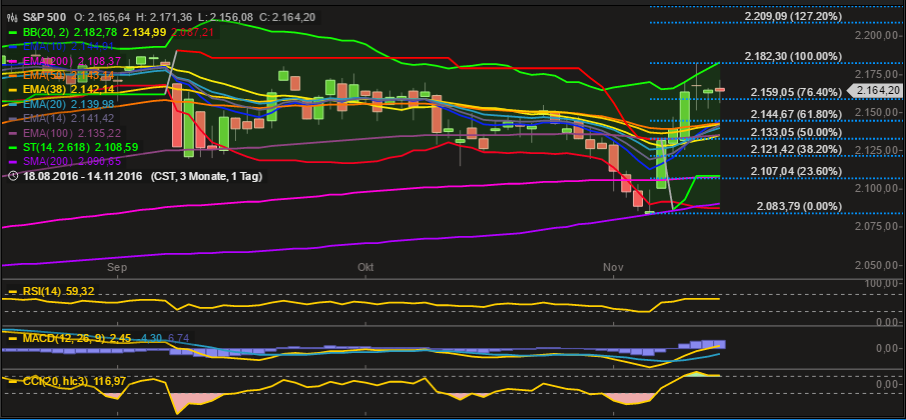This screenshot has height=420, width=906.
Task: Select Fibonacci level 2.209,09 (127.20%)
Action: click(793, 17)
